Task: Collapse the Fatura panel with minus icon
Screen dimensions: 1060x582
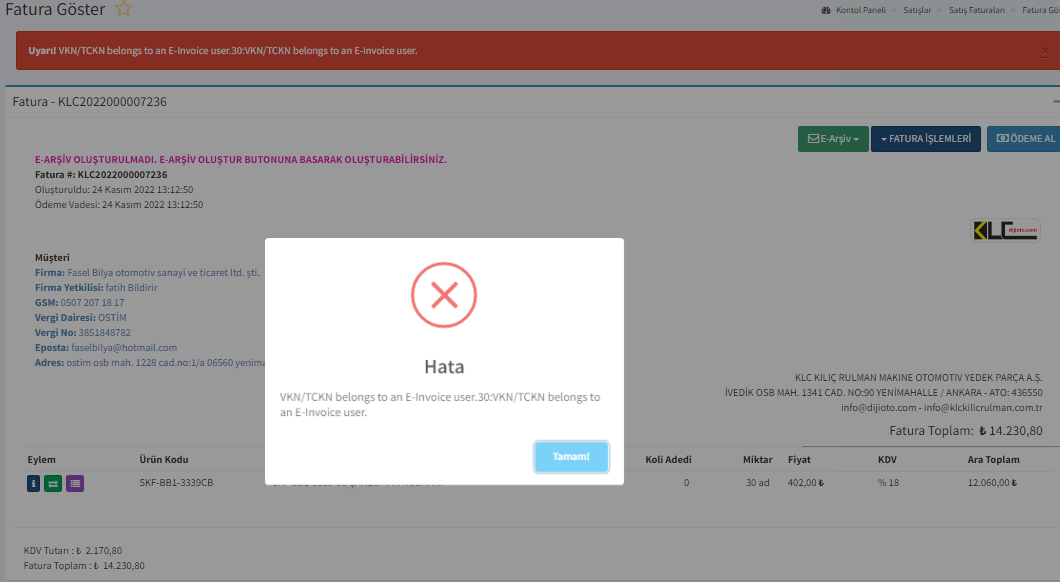Action: [x=1056, y=102]
